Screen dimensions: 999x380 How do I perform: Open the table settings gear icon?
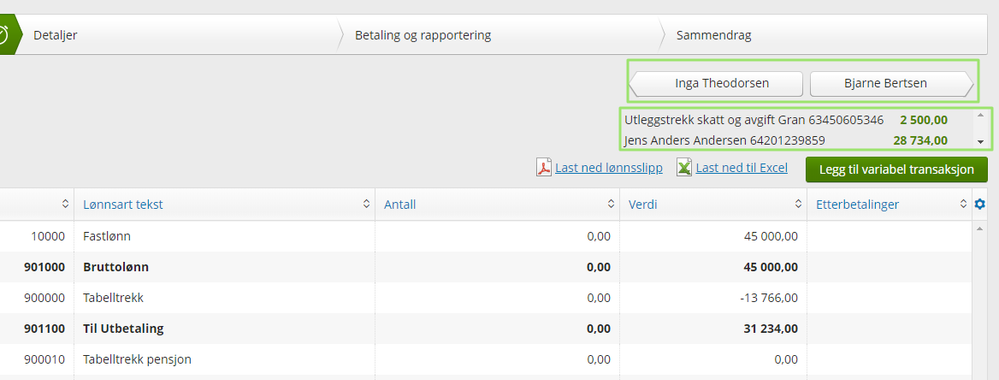coord(980,204)
